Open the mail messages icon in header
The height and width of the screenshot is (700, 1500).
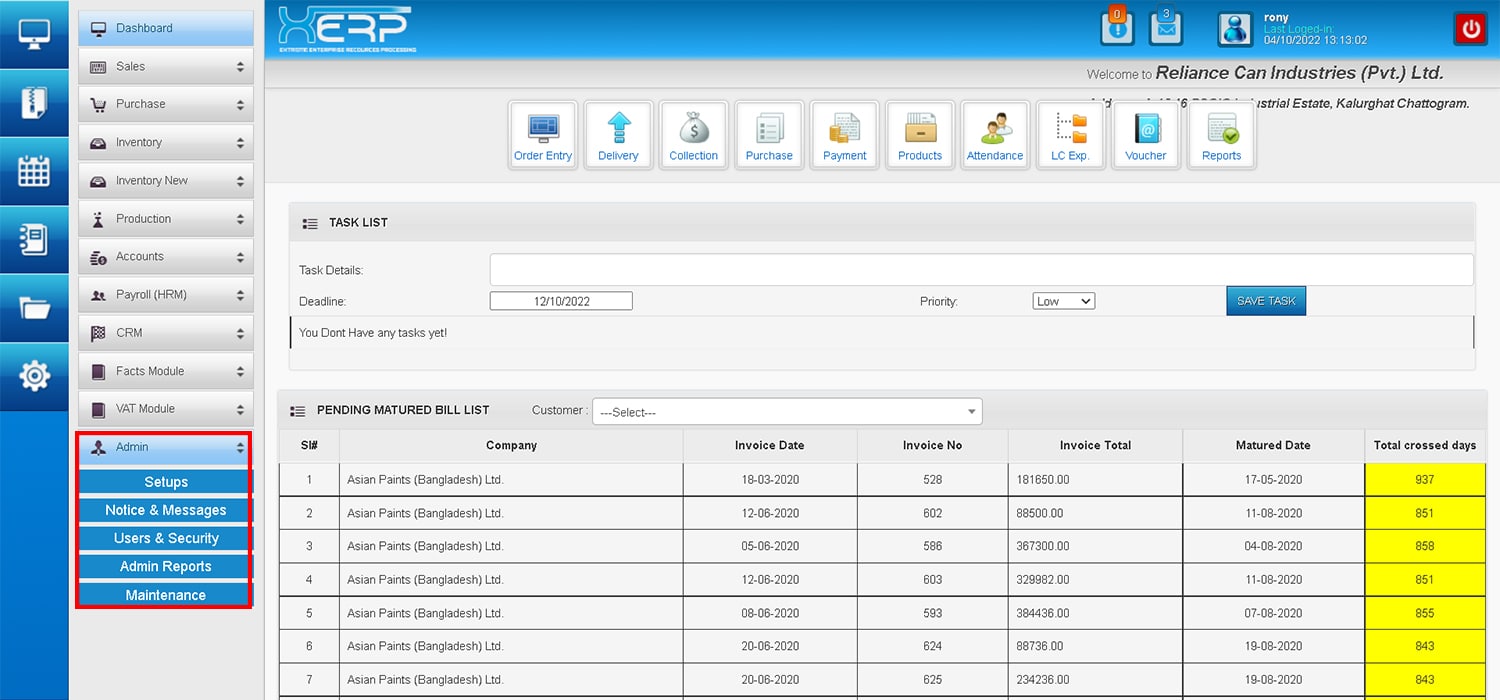click(x=1165, y=29)
